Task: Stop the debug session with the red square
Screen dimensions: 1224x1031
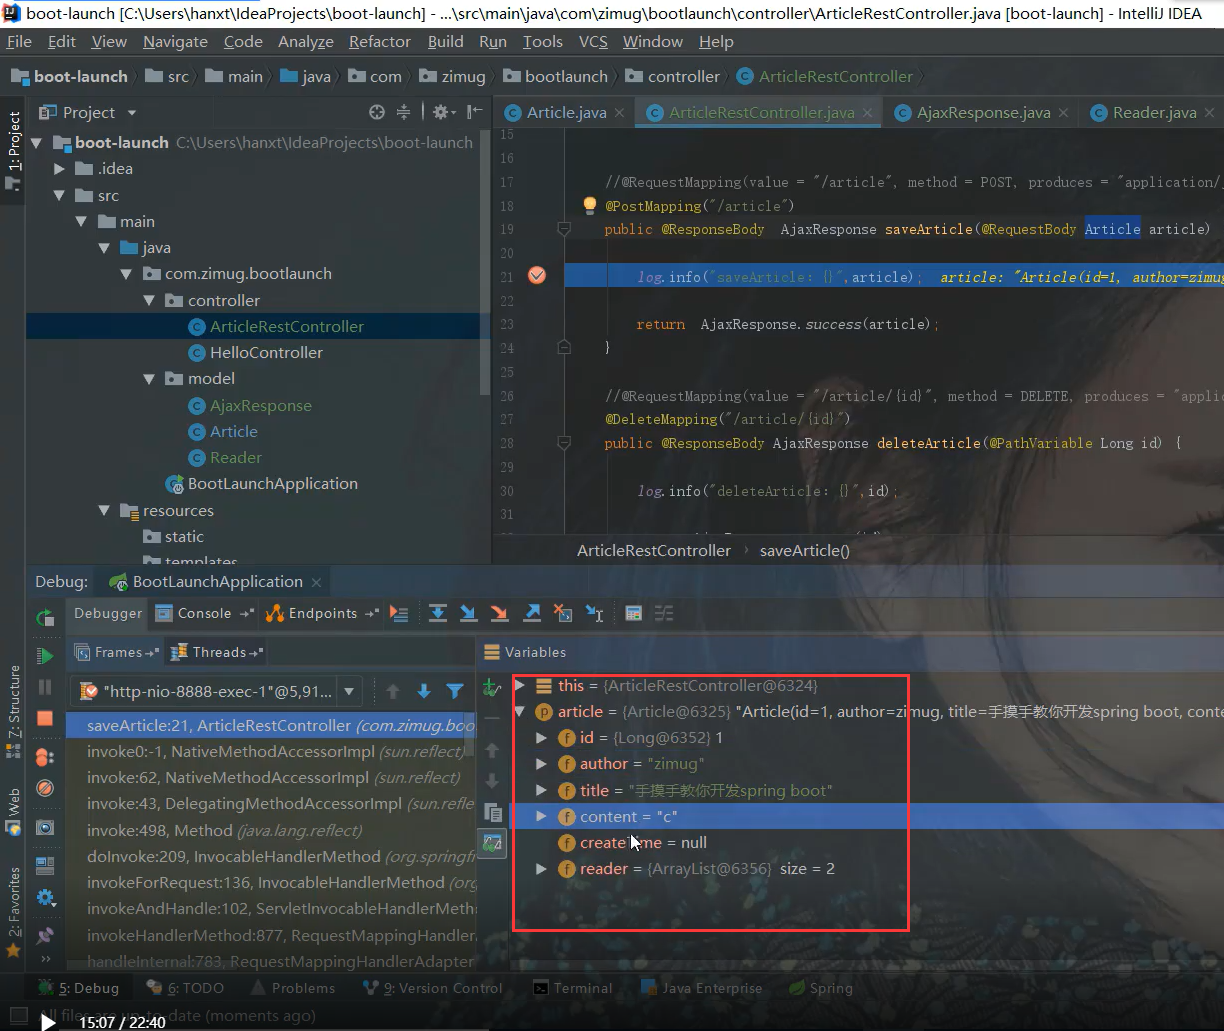Action: pos(45,718)
